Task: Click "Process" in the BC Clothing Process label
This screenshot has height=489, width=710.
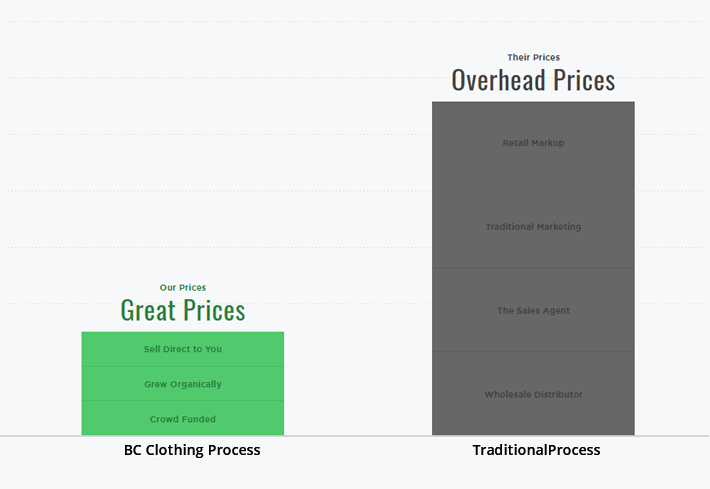Action: pyautogui.click(x=234, y=450)
